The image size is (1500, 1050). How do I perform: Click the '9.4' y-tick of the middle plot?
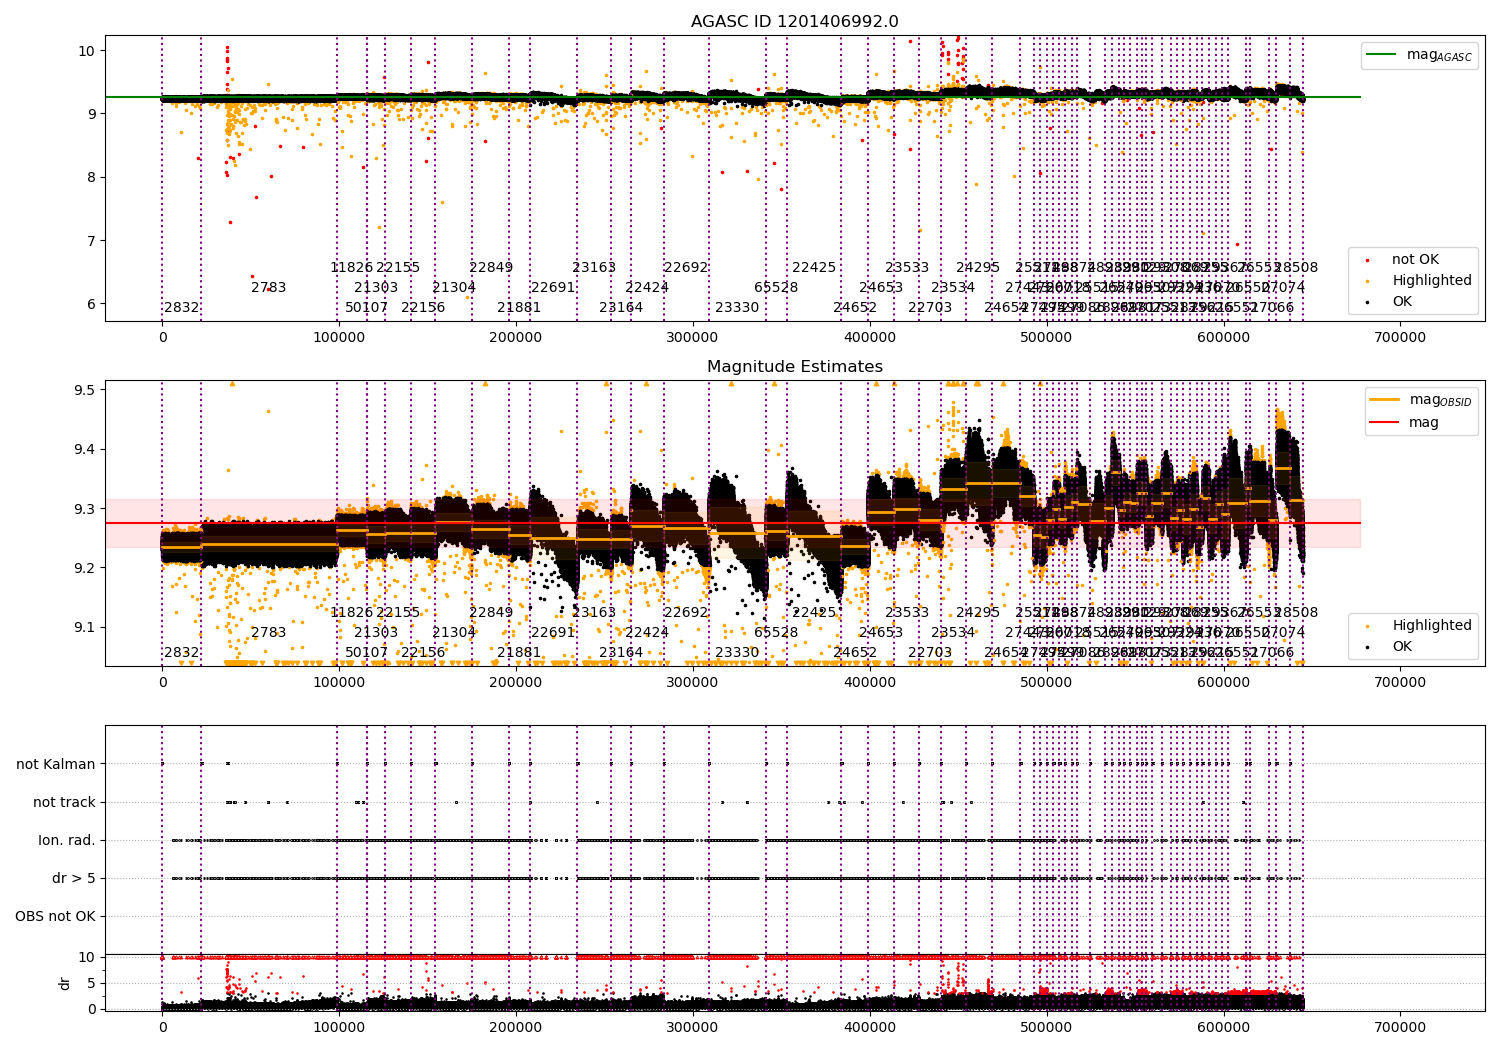pyautogui.click(x=85, y=449)
